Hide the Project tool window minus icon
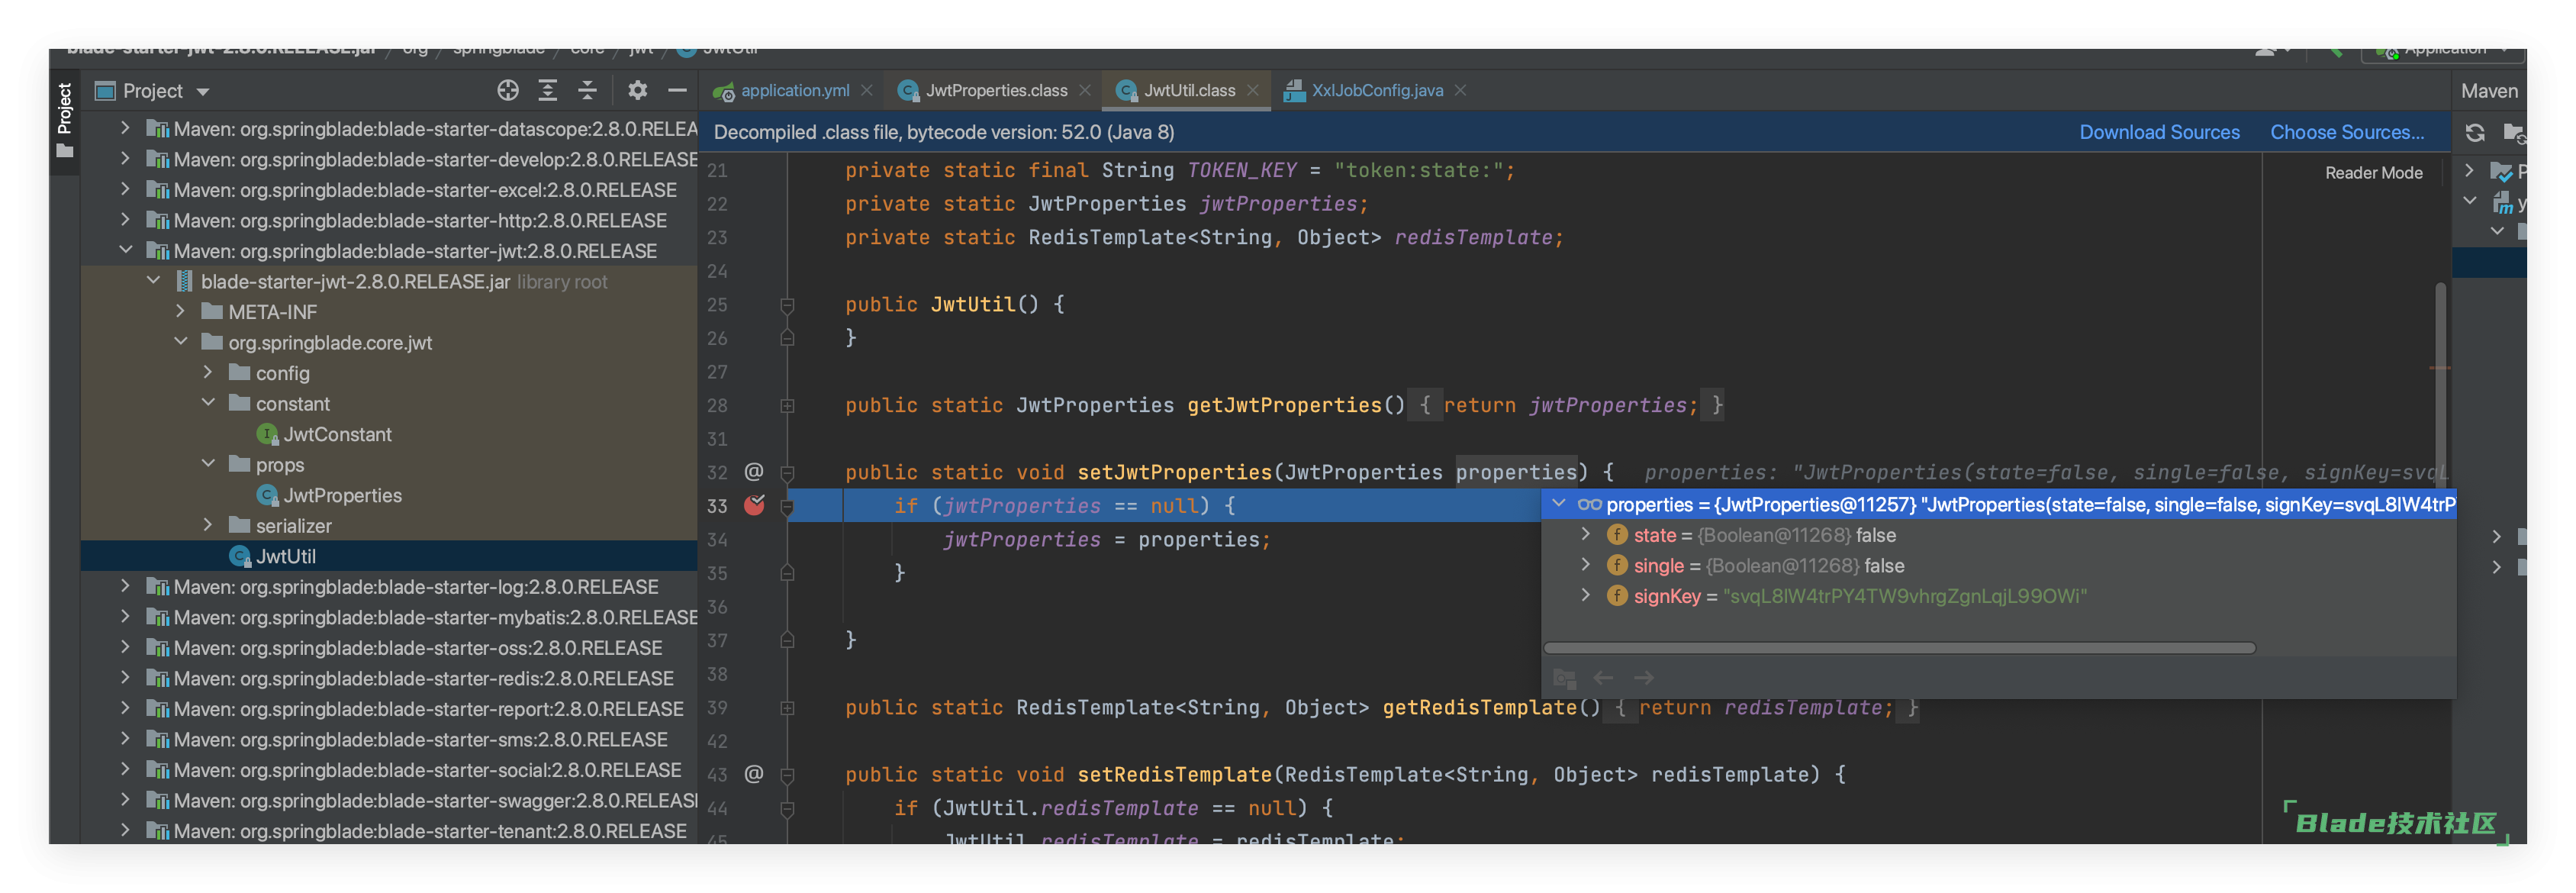This screenshot has width=2576, height=893. coord(677,91)
